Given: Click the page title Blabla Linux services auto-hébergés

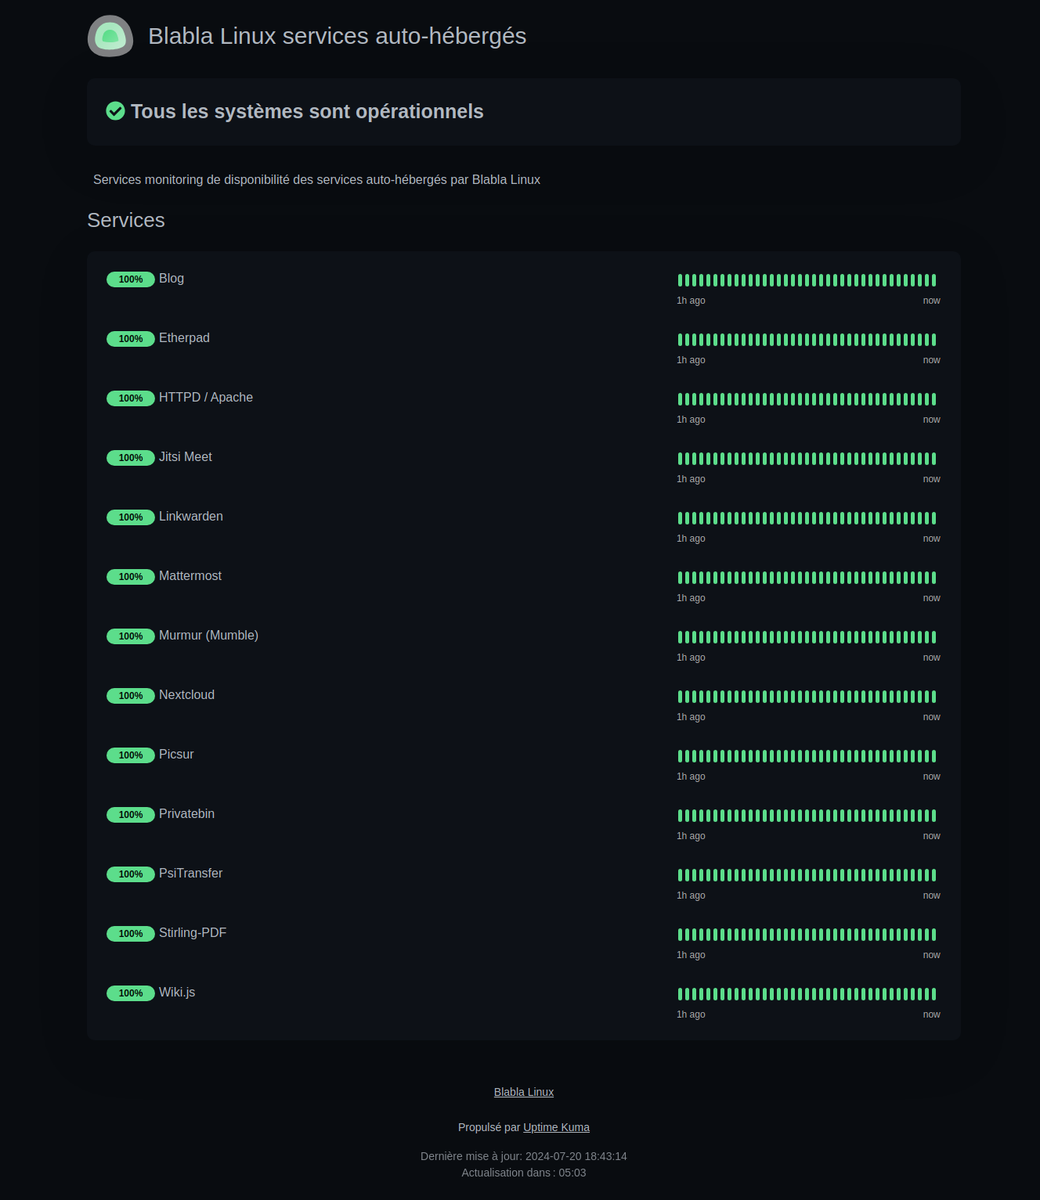Looking at the screenshot, I should [337, 36].
